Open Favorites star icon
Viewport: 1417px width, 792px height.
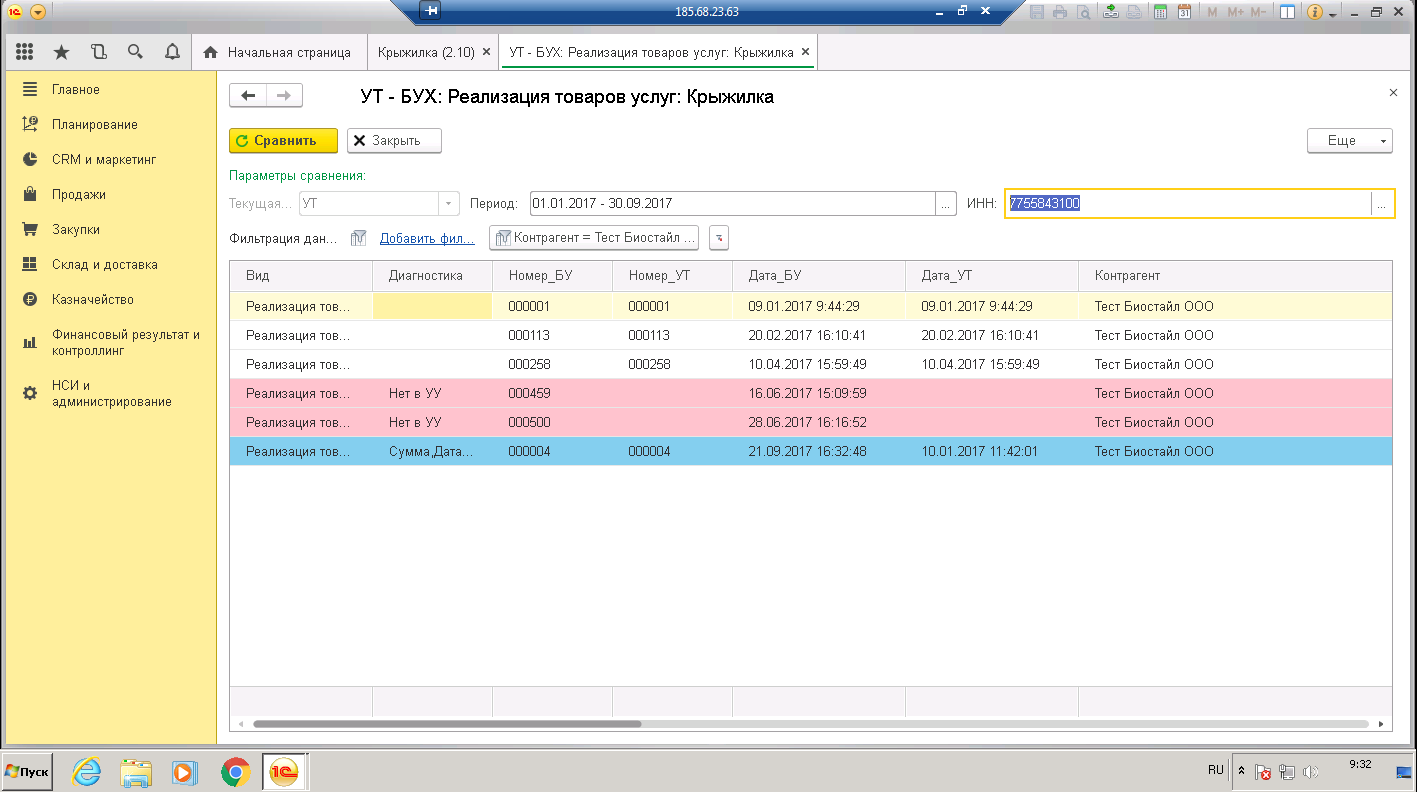(62, 52)
